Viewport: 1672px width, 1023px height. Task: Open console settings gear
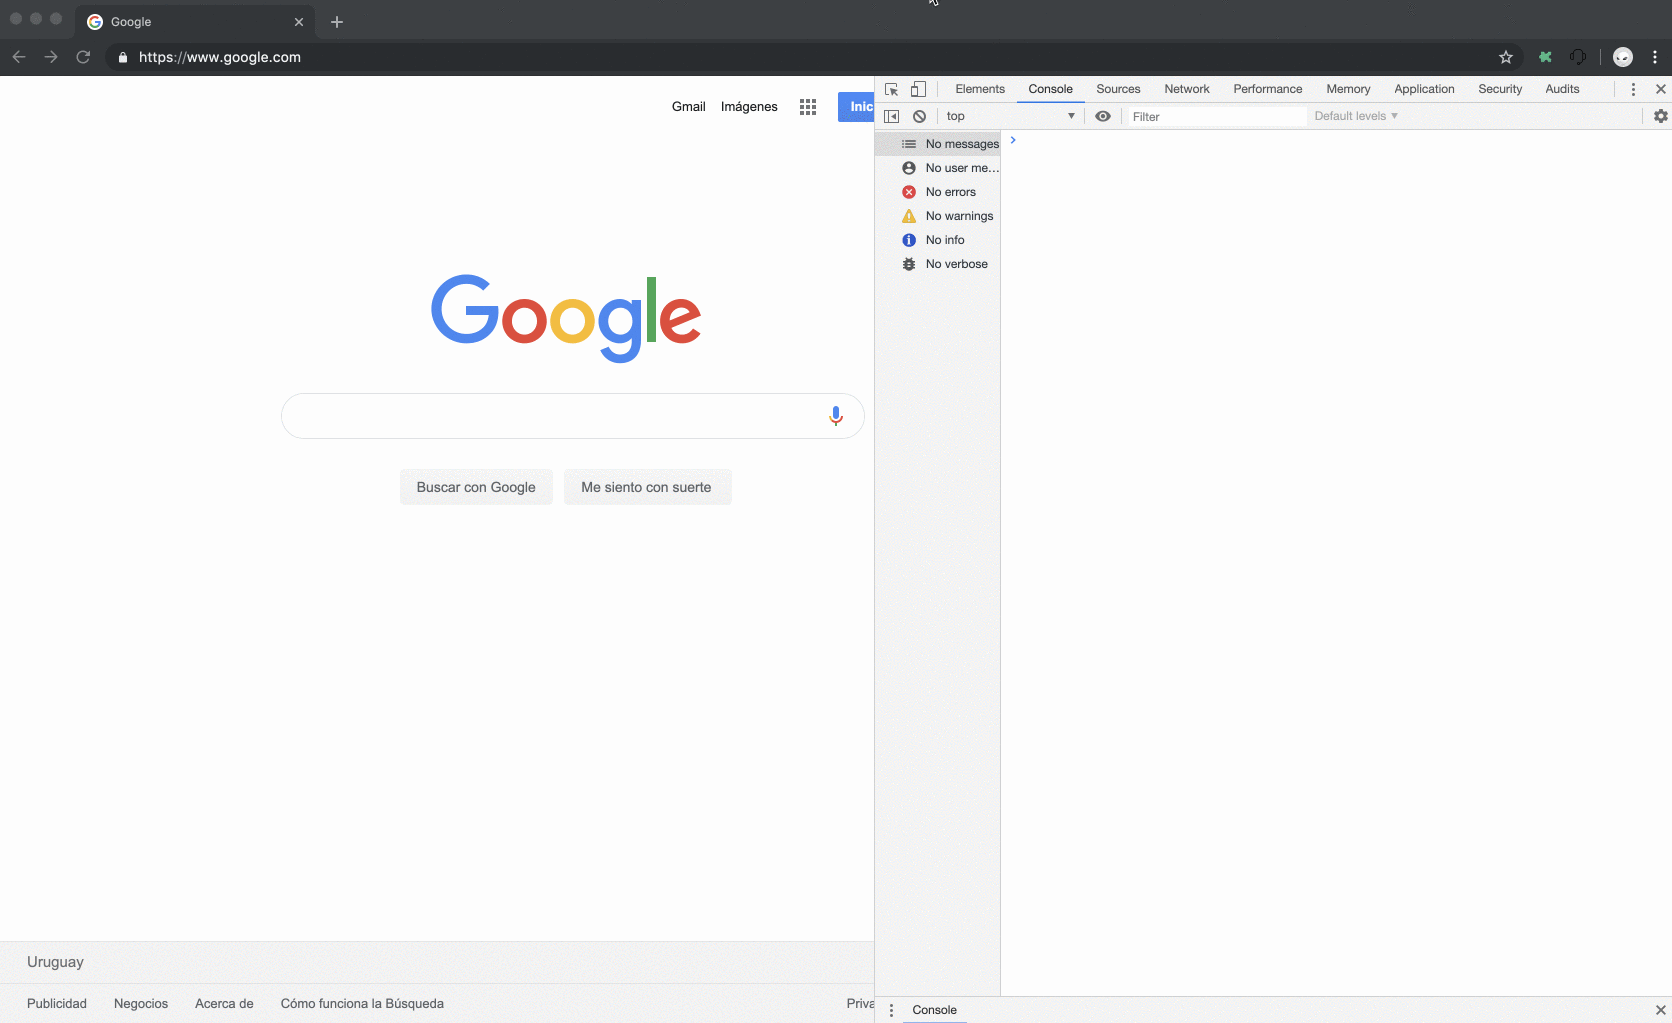1660,116
